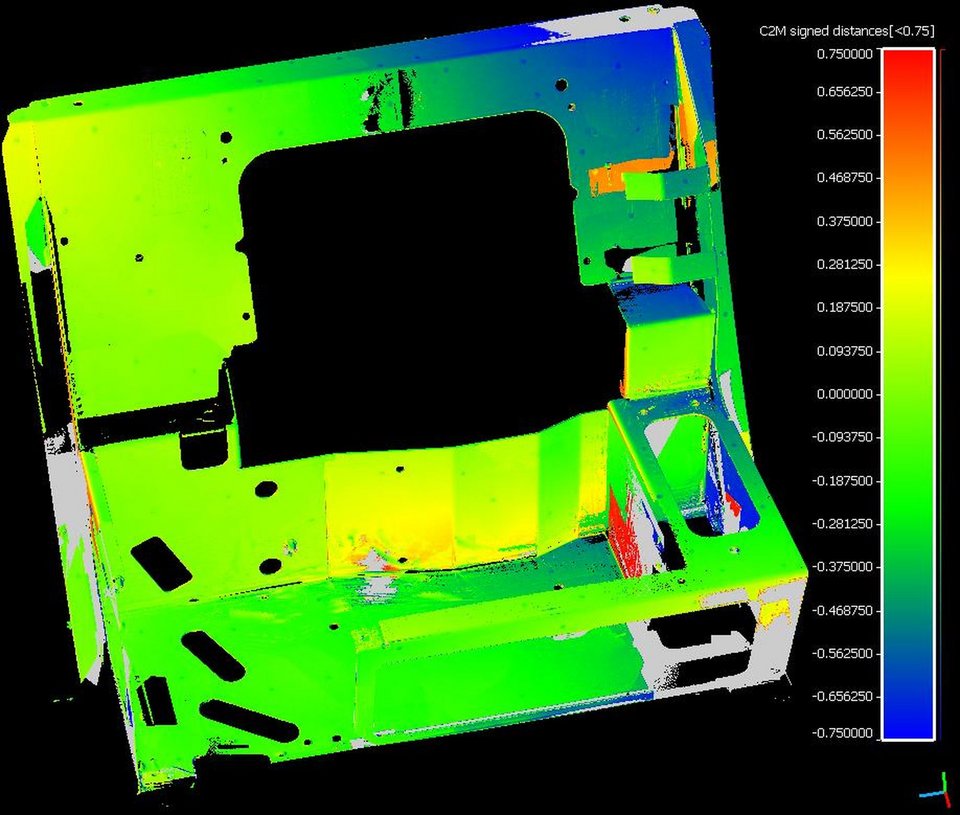This screenshot has width=960, height=815.
Task: Click the 0.187500 scale tick label
Action: (x=846, y=308)
